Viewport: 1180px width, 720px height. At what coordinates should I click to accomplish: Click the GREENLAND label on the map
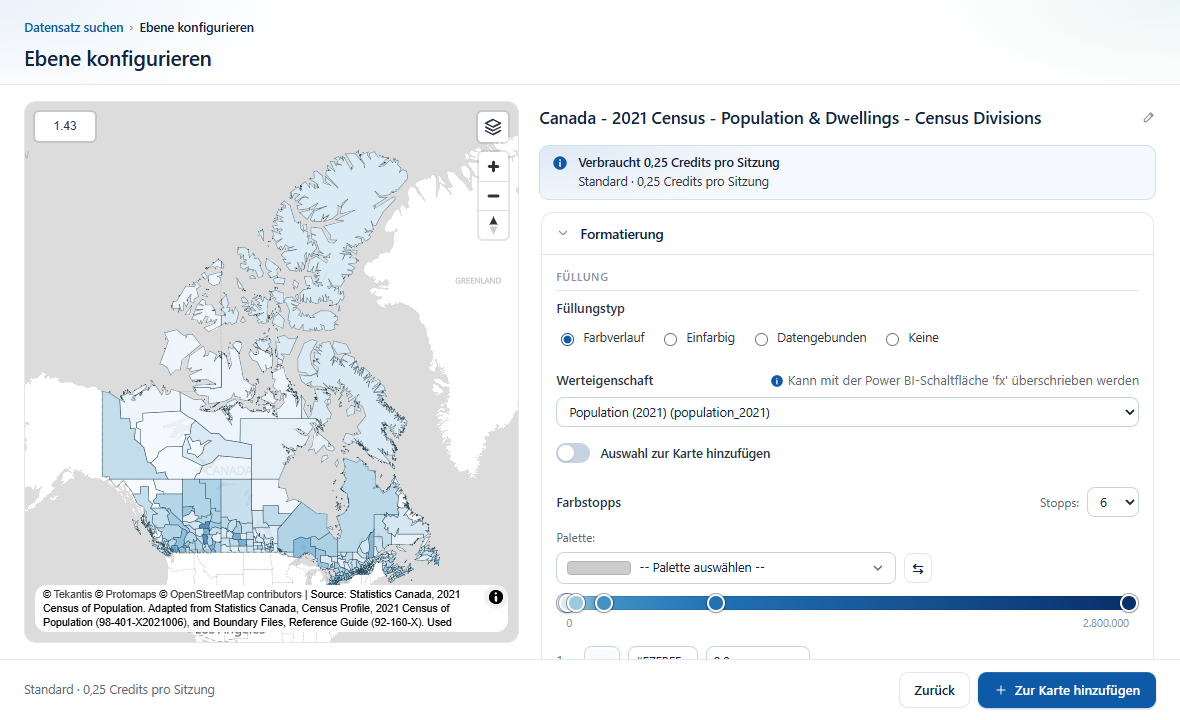tap(478, 281)
